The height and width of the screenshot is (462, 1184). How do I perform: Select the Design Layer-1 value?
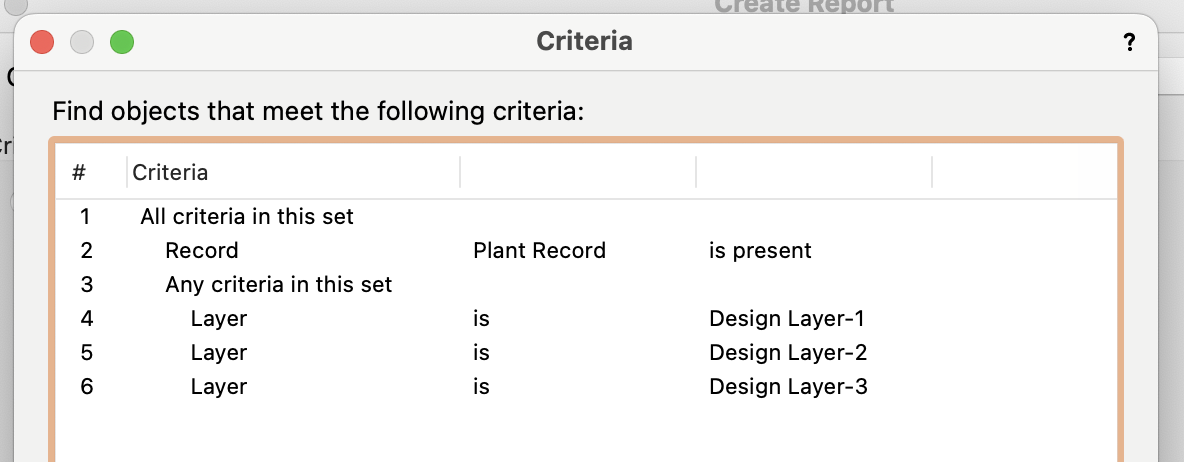(786, 319)
